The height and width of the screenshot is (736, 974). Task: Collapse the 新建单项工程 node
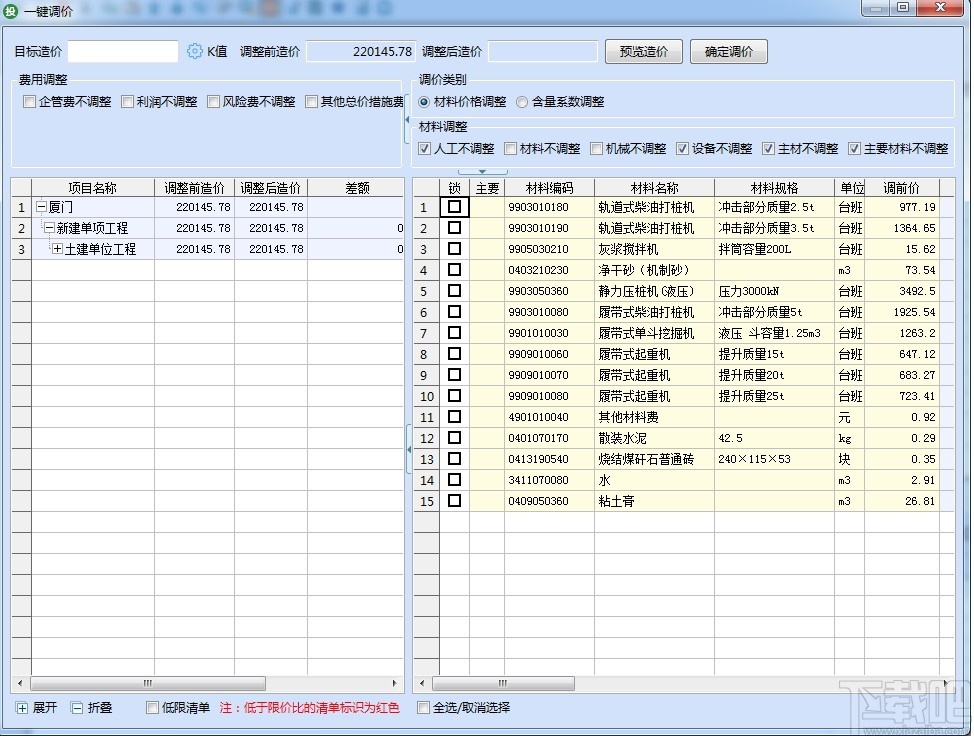coord(50,228)
